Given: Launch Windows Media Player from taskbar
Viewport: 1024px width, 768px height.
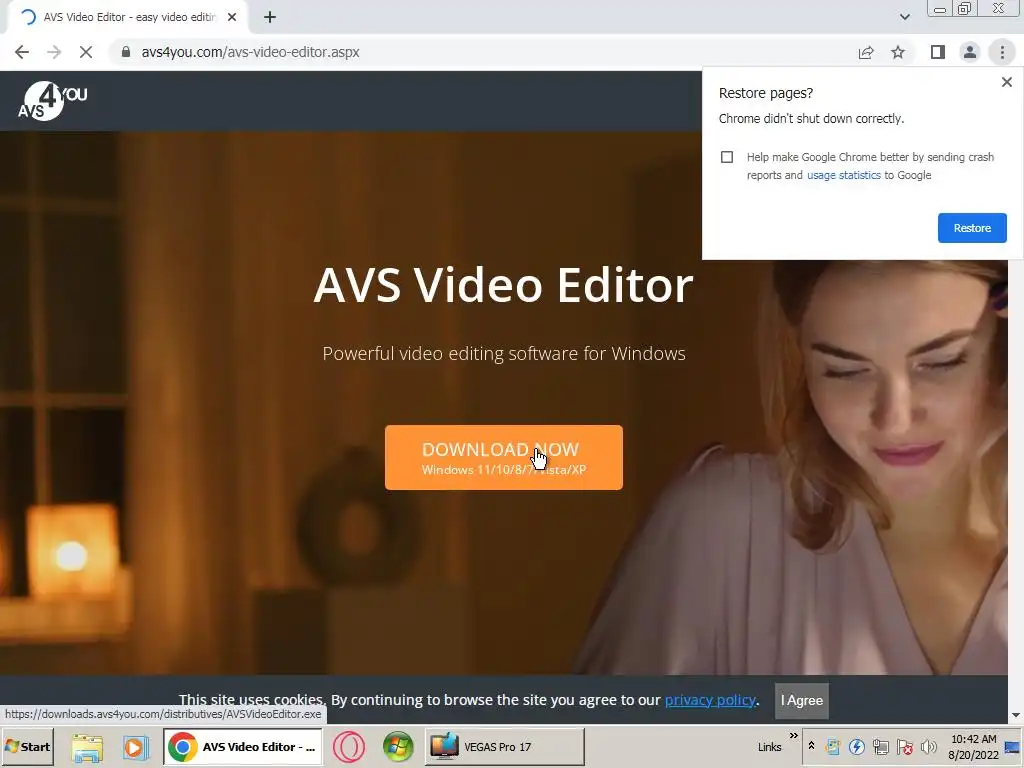Looking at the screenshot, I should pyautogui.click(x=135, y=746).
